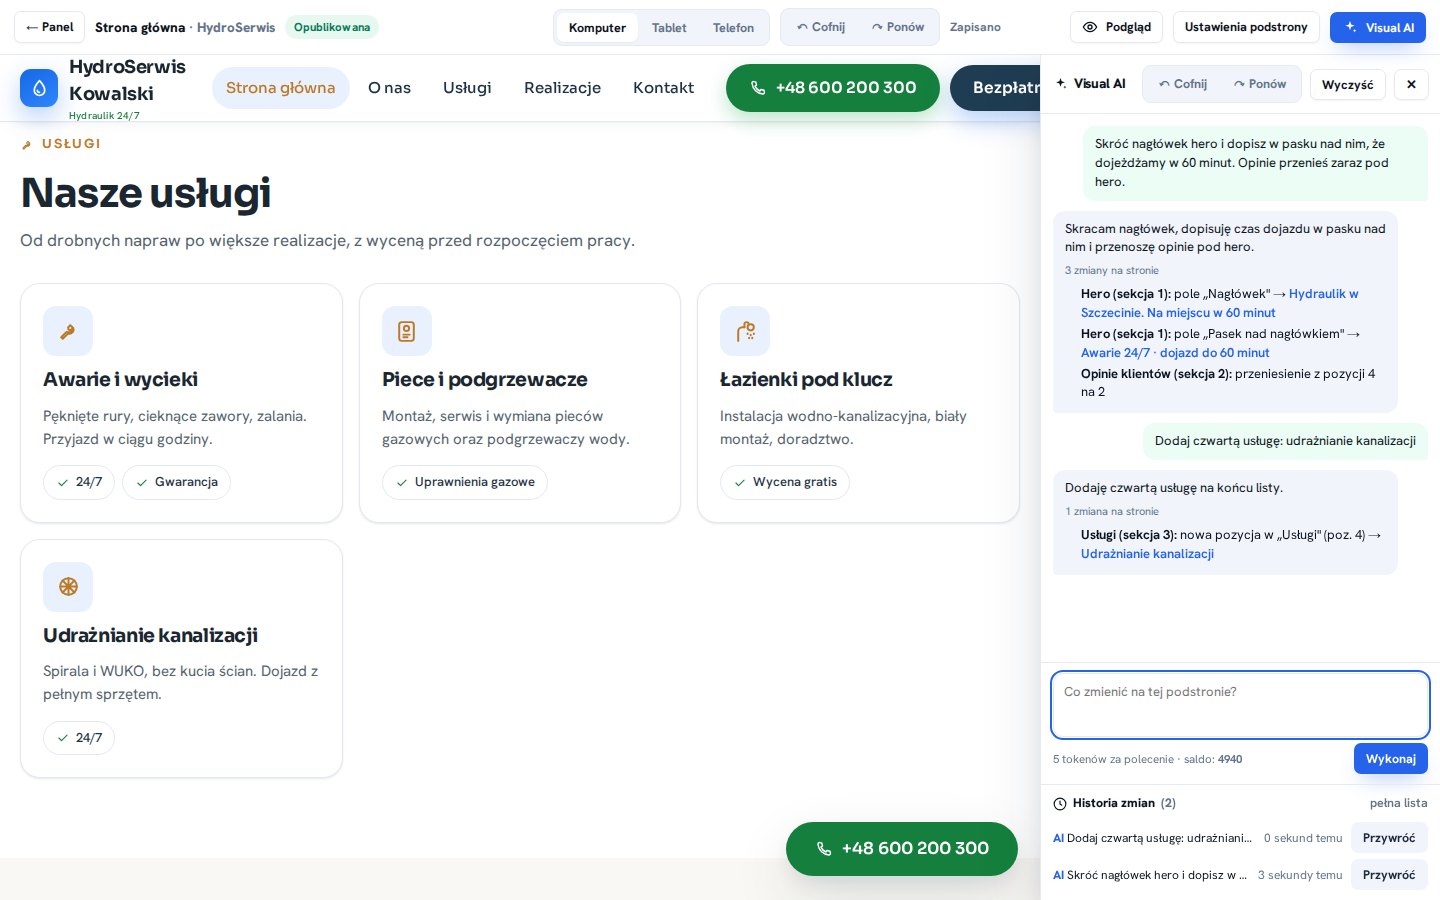Open Usługi navigation item
The height and width of the screenshot is (900, 1440).
coord(467,88)
